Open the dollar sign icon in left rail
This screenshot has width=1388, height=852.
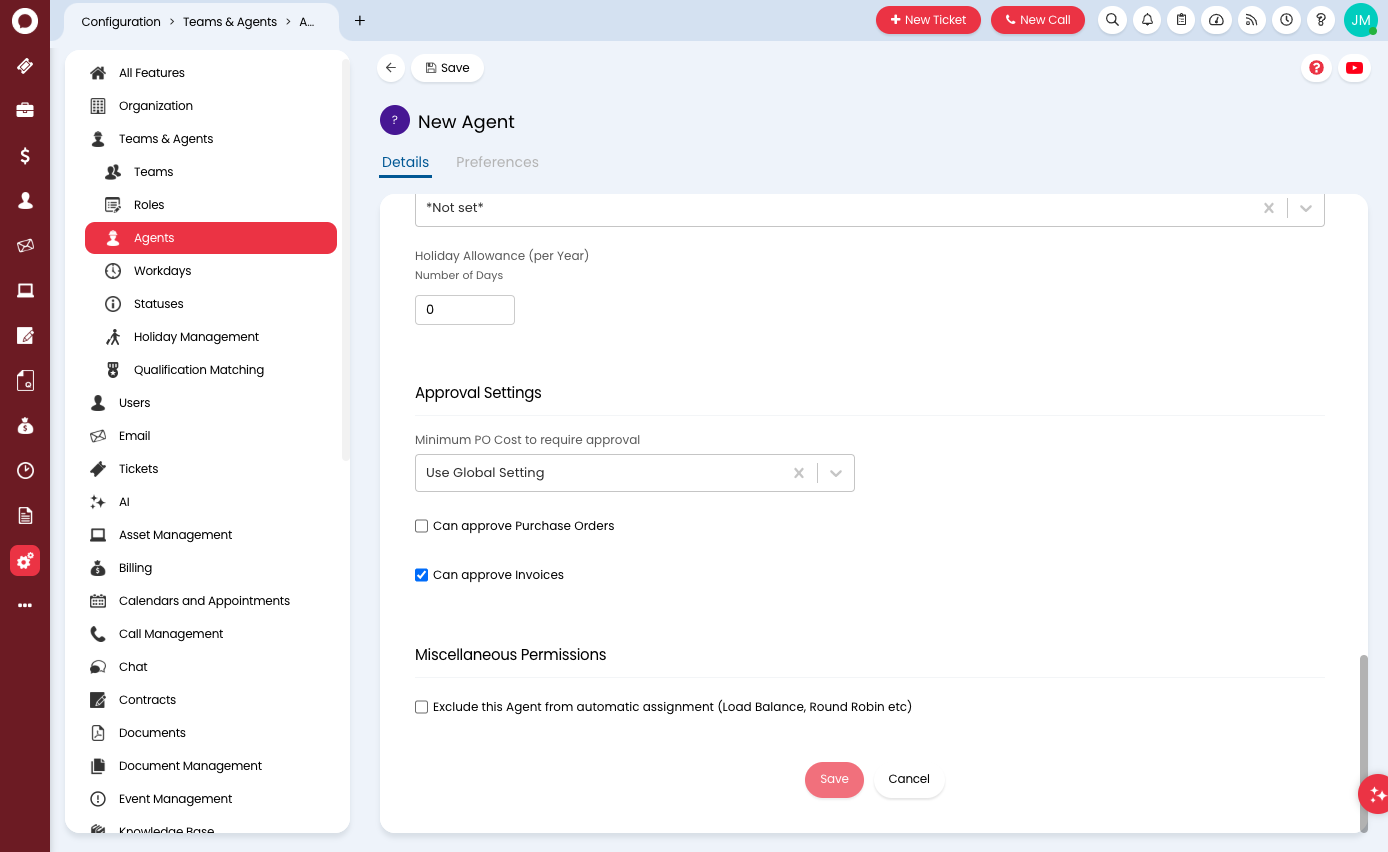point(25,155)
